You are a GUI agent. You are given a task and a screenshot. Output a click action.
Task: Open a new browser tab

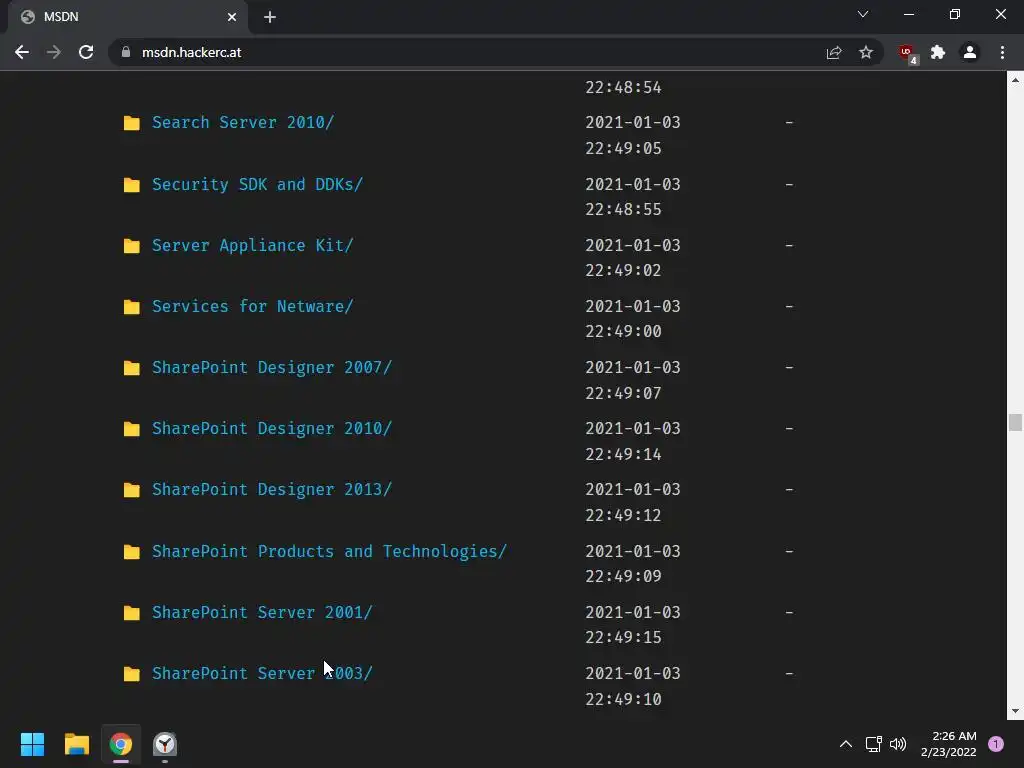click(270, 17)
